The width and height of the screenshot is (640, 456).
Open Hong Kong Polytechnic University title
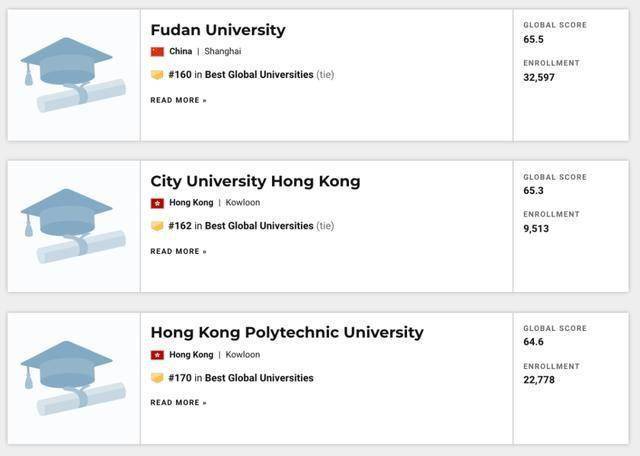[x=287, y=332]
